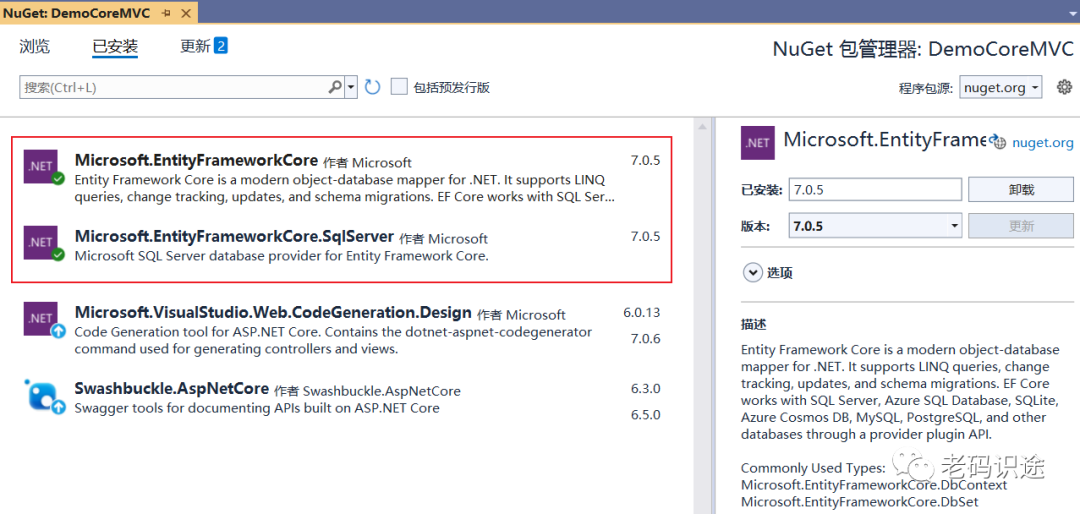Click Swashbuckle available version 6.5.0
The width and height of the screenshot is (1080, 514).
click(x=645, y=415)
